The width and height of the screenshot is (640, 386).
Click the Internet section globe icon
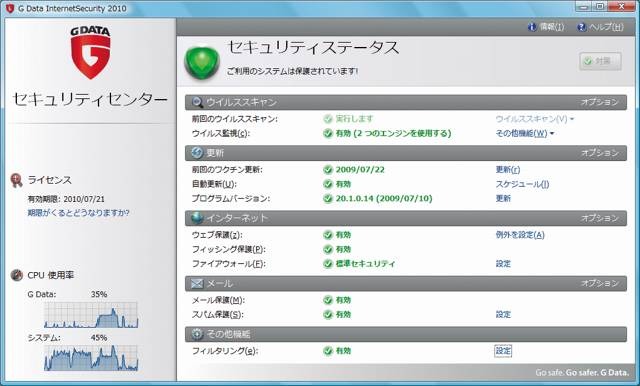click(x=197, y=218)
